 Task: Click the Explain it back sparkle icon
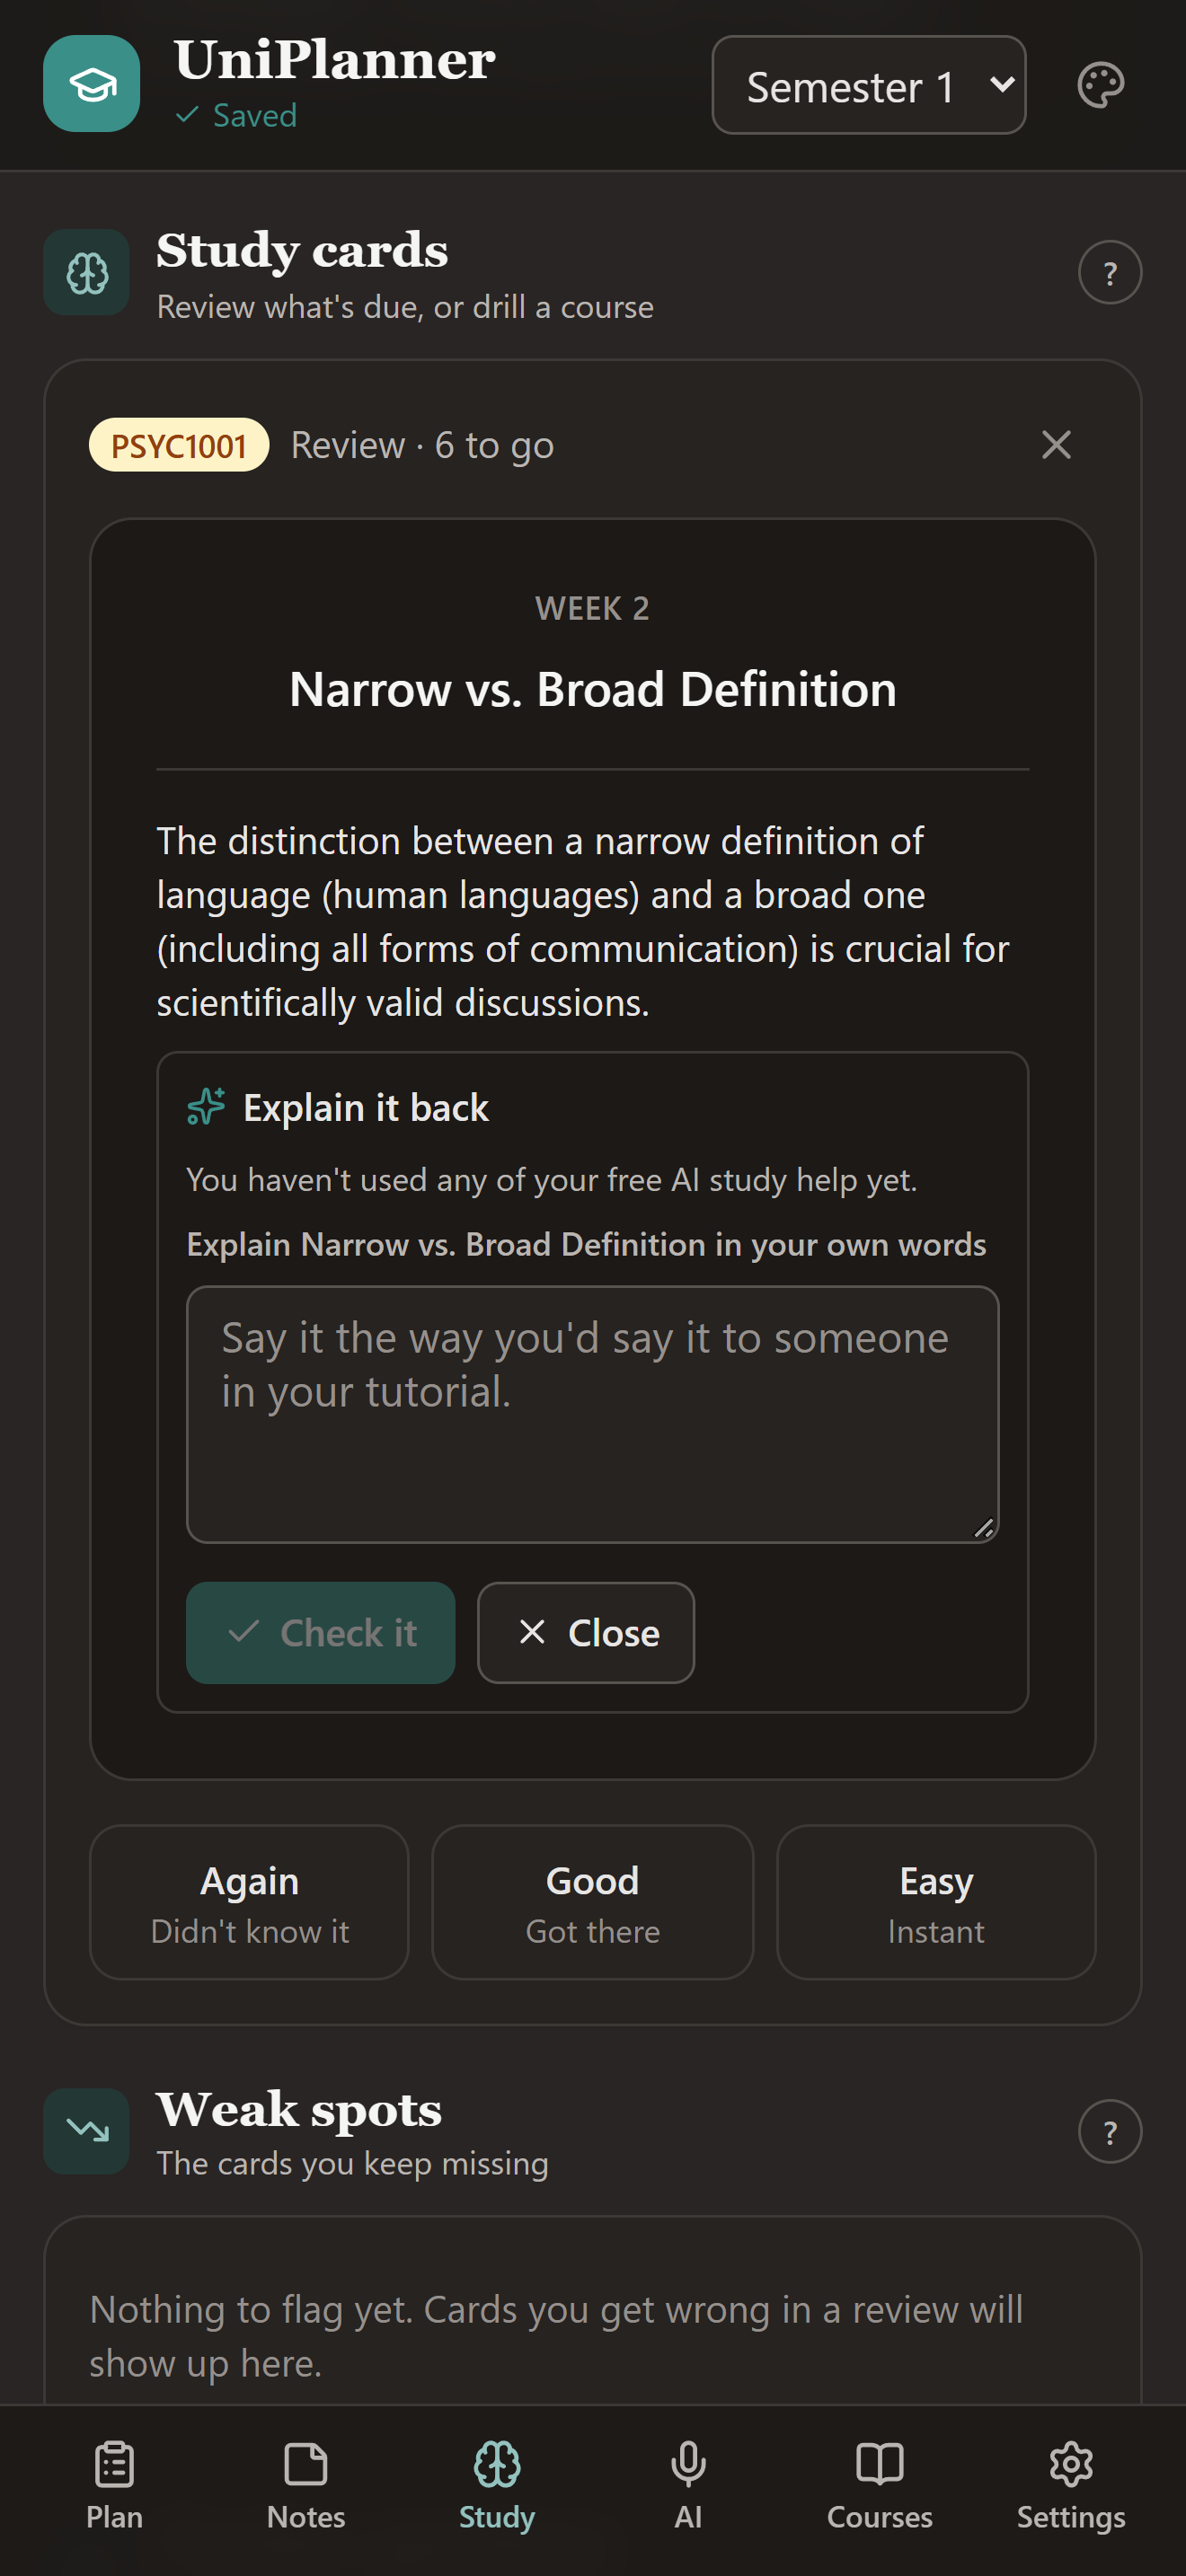coord(206,1107)
